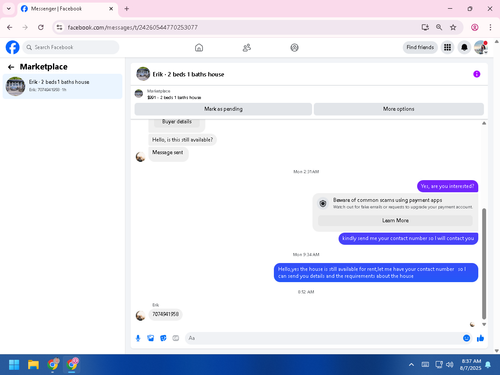
Task: Click the 'Yes, are you interested?' message
Action: pyautogui.click(x=447, y=186)
